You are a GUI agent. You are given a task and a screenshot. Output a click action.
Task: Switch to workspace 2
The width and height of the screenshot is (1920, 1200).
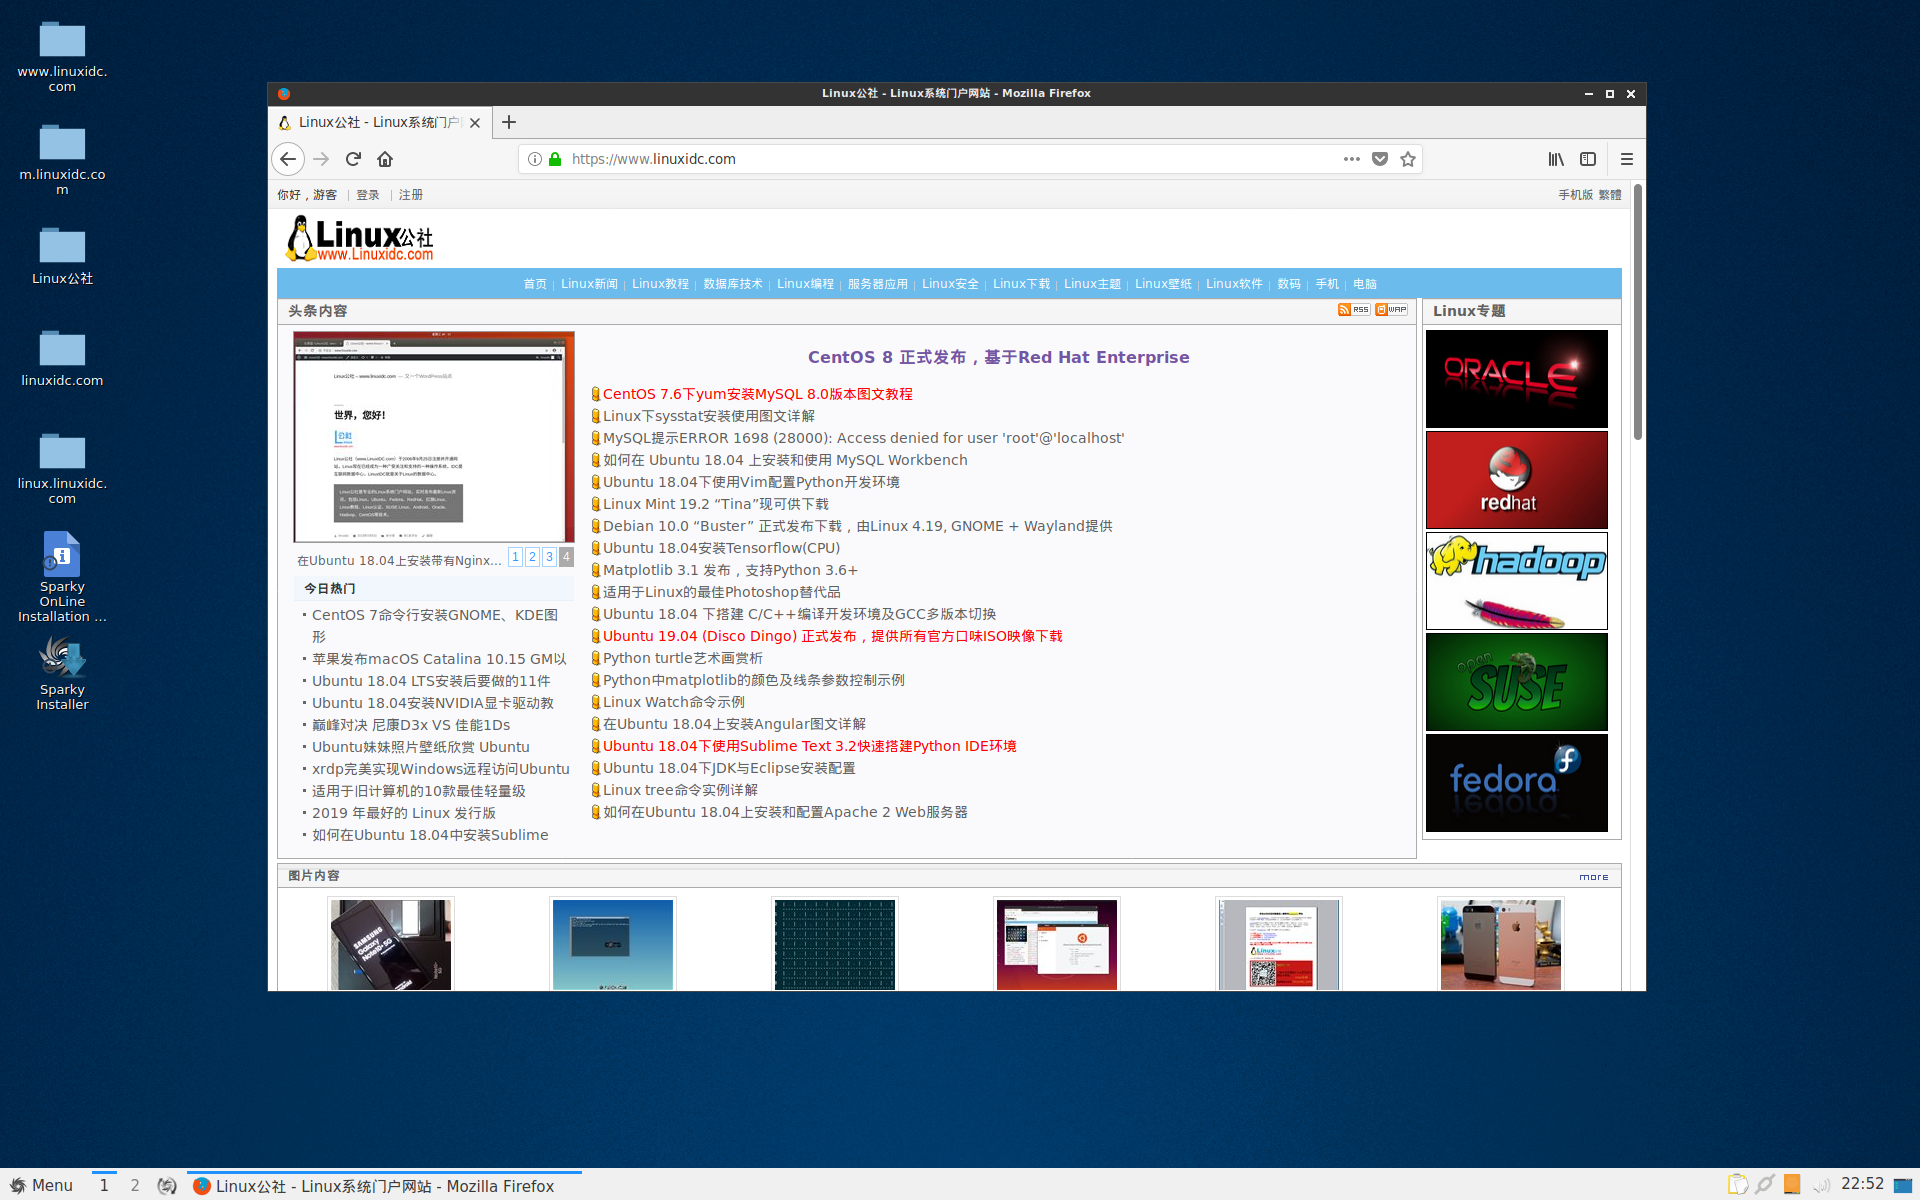click(x=135, y=1185)
